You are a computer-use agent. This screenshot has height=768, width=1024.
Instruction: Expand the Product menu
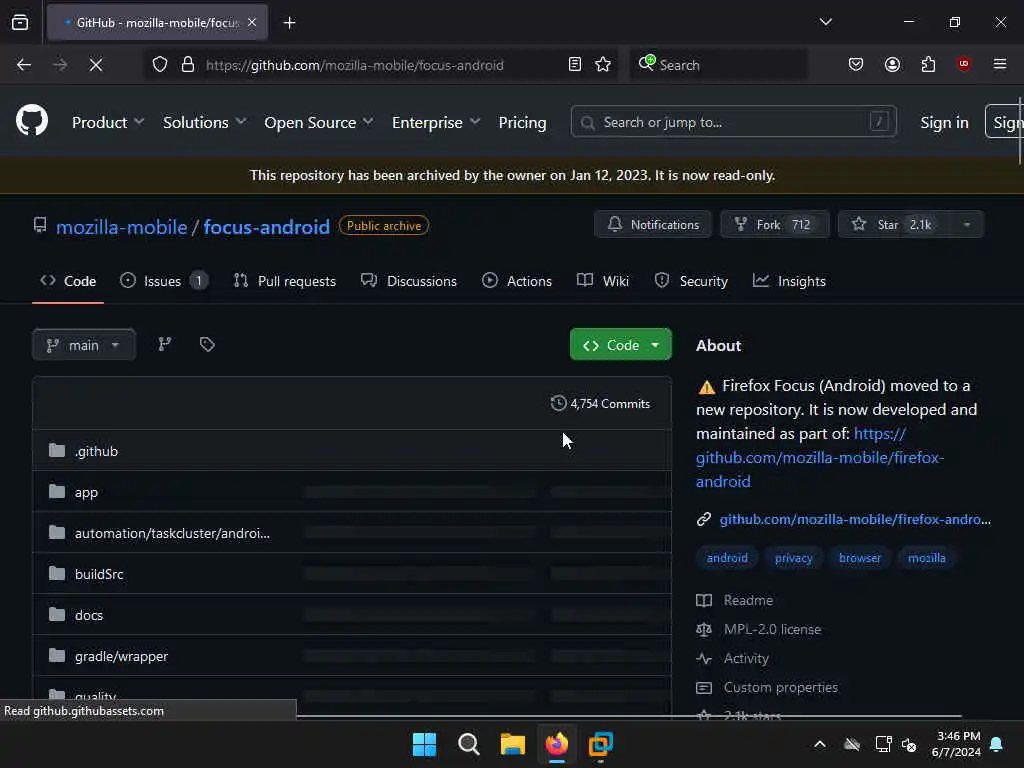pyautogui.click(x=108, y=122)
